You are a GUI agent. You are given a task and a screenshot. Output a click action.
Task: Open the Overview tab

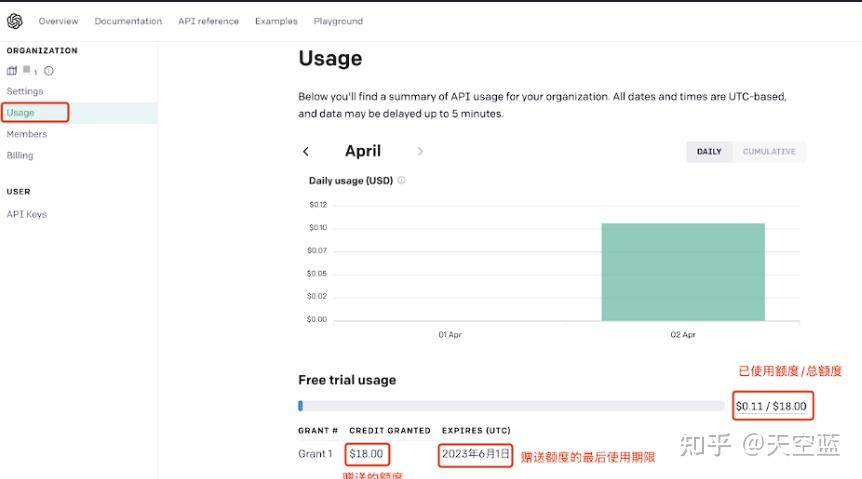click(58, 21)
